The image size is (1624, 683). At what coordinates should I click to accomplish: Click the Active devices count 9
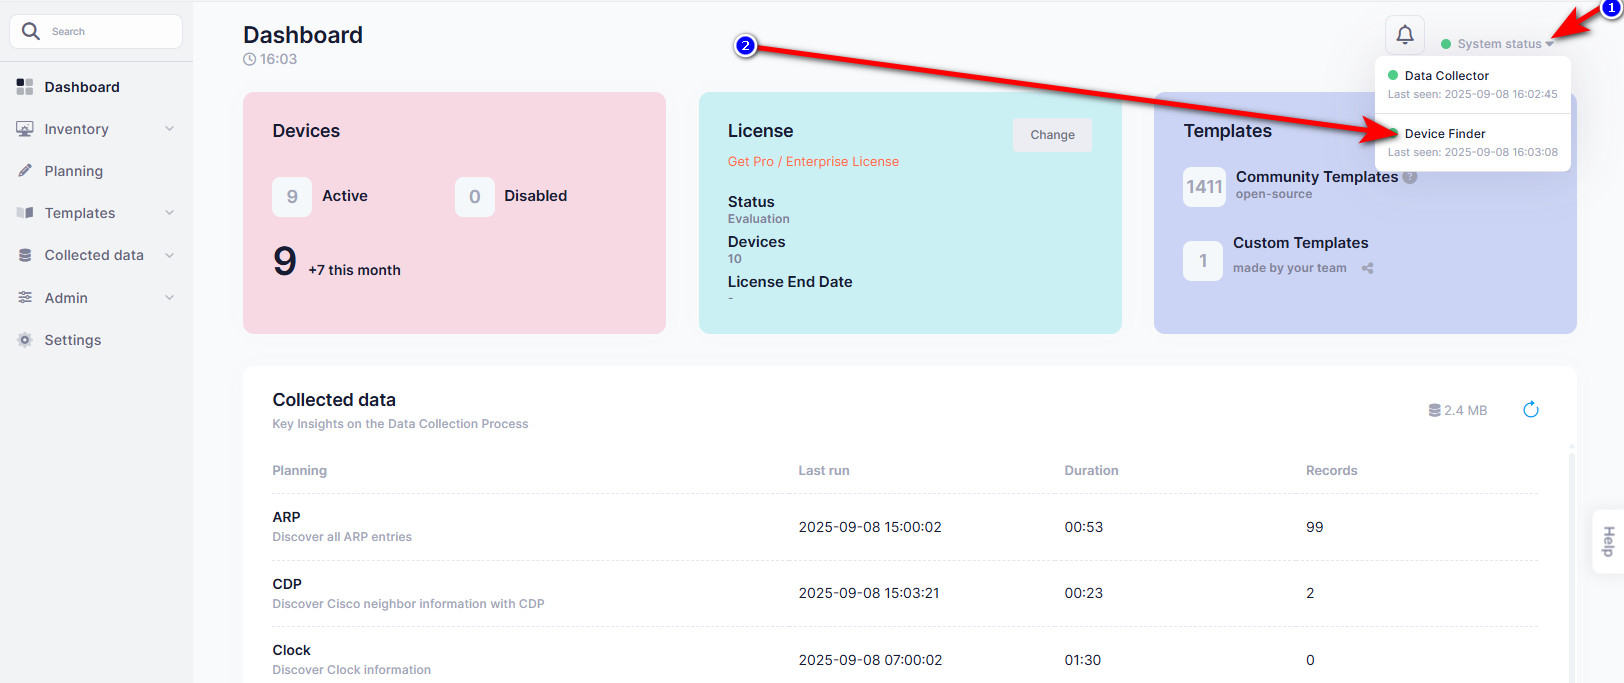pos(292,197)
